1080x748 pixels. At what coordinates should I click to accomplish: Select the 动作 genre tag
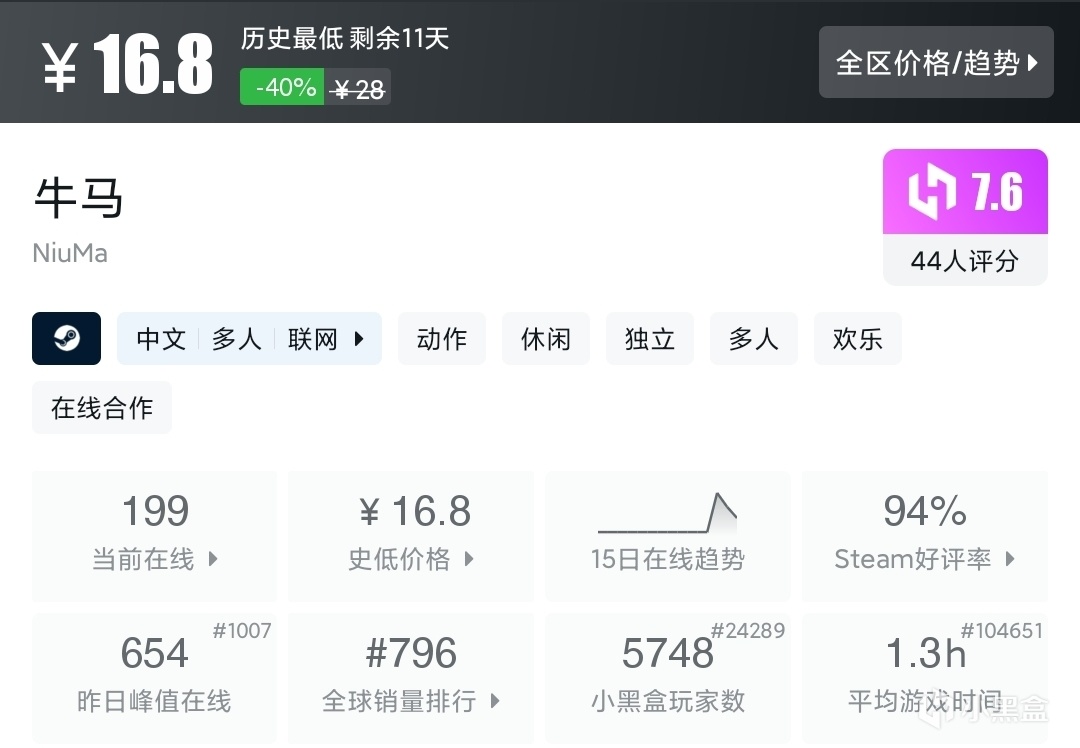tap(442, 339)
